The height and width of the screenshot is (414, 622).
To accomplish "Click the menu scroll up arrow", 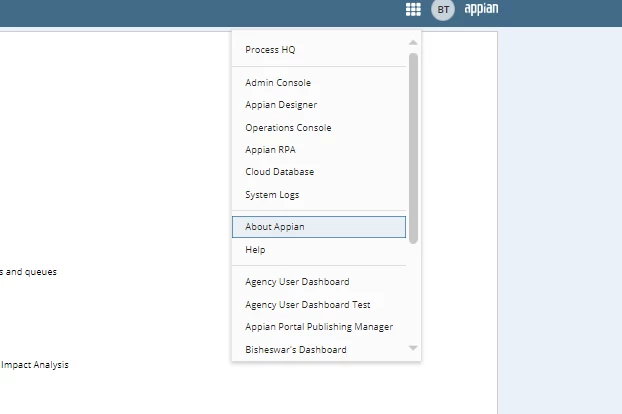I will (413, 42).
